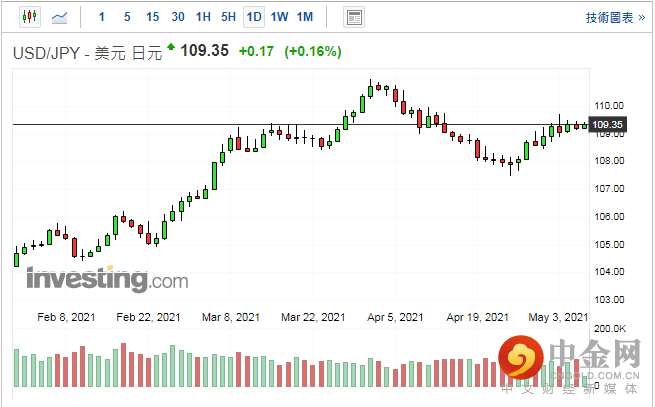
Task: Click the 108.00 price axis label
Action: coord(609,161)
